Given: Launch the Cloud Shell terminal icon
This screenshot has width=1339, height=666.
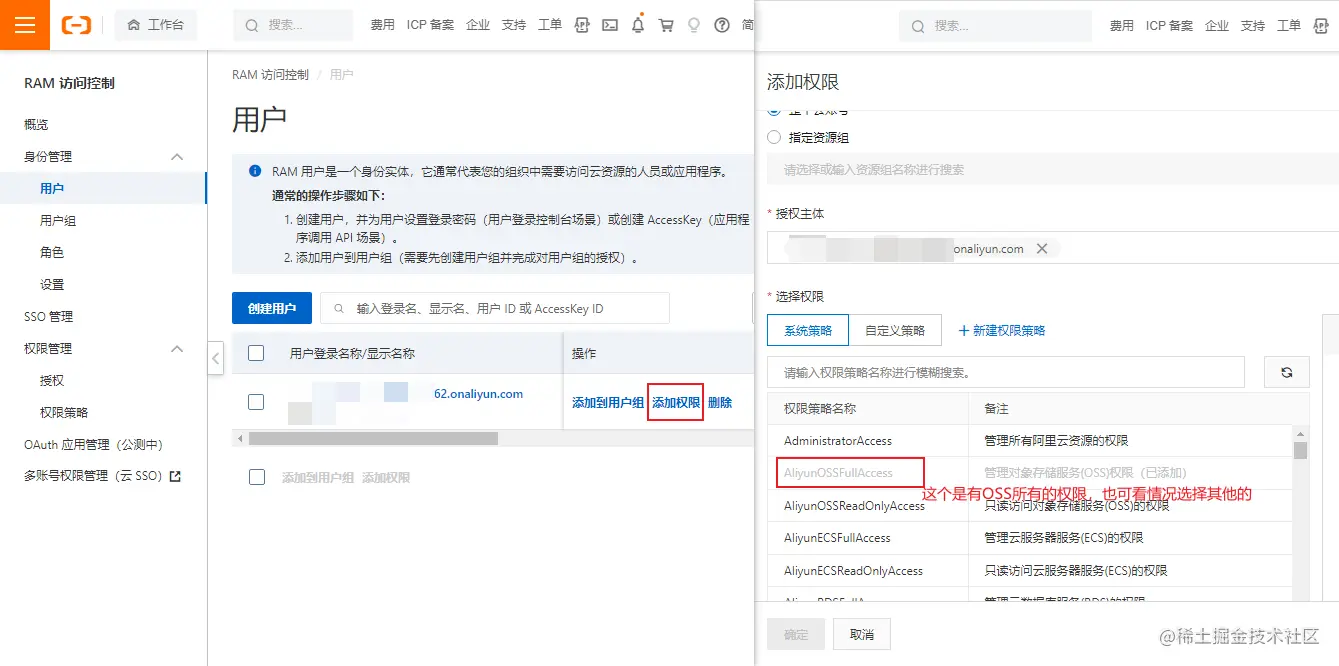Looking at the screenshot, I should (610, 25).
